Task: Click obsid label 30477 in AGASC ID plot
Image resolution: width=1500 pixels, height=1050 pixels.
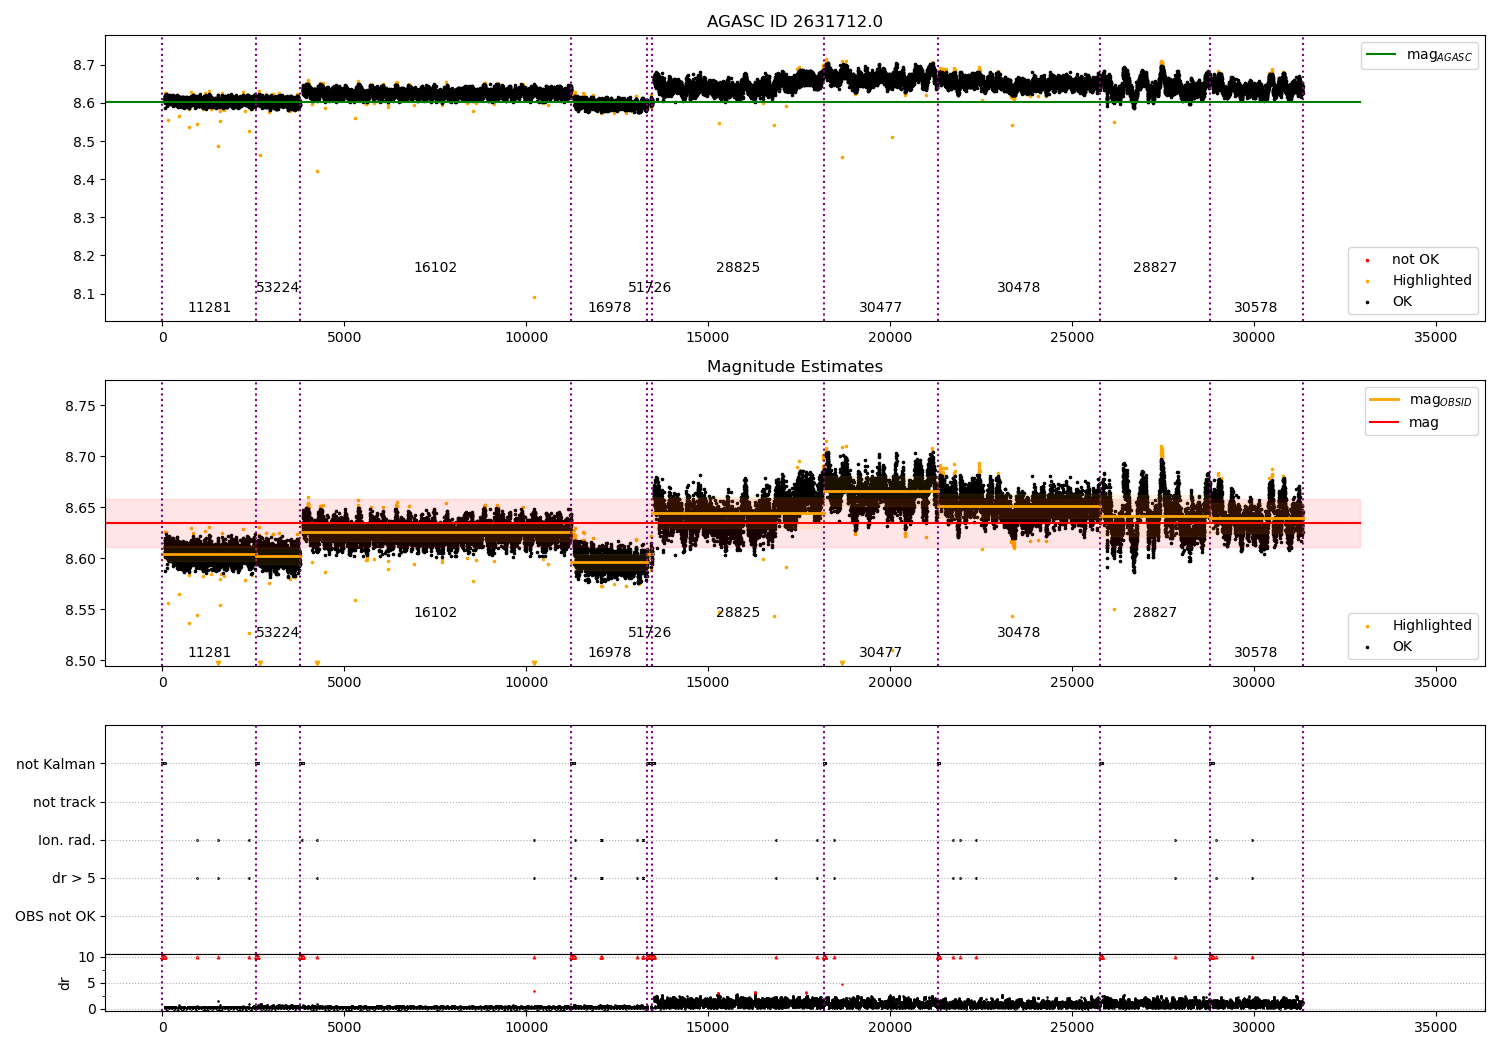Action: pyautogui.click(x=881, y=308)
